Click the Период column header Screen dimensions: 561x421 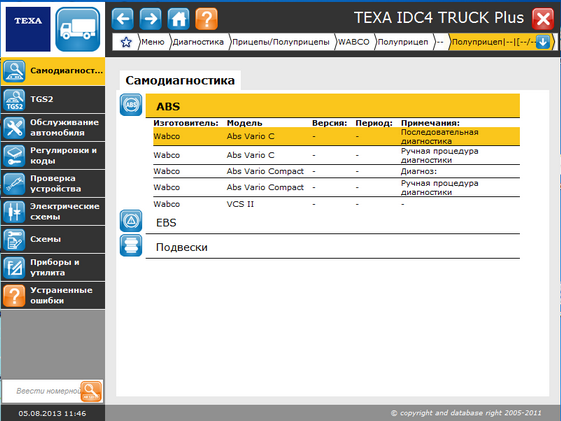click(x=374, y=123)
